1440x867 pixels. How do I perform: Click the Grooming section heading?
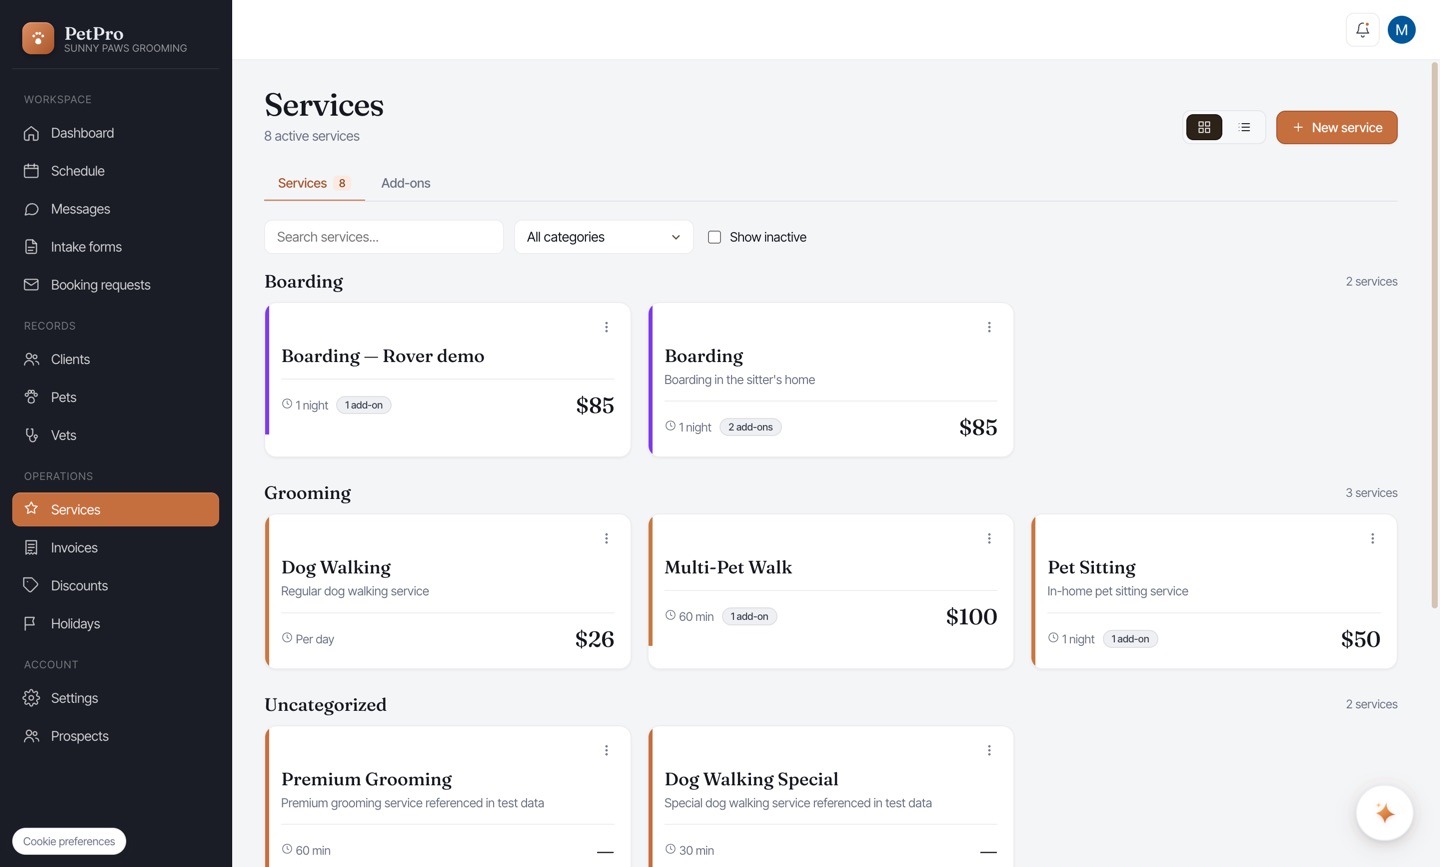(307, 493)
